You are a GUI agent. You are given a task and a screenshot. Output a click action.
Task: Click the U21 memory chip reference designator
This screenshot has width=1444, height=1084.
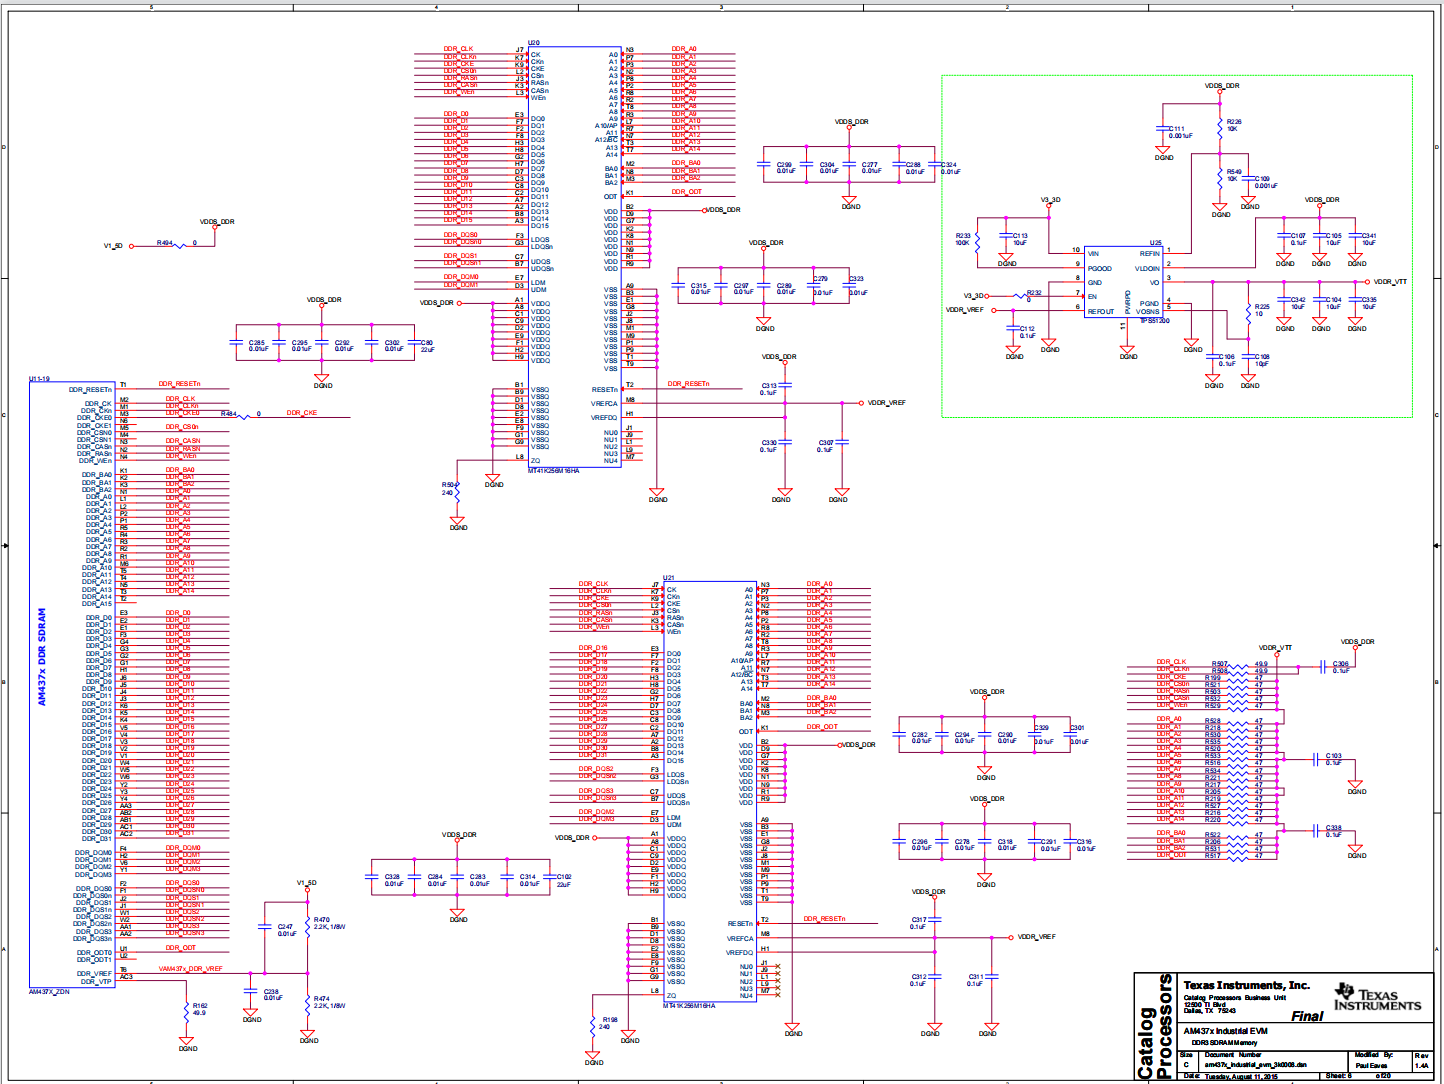tap(668, 578)
